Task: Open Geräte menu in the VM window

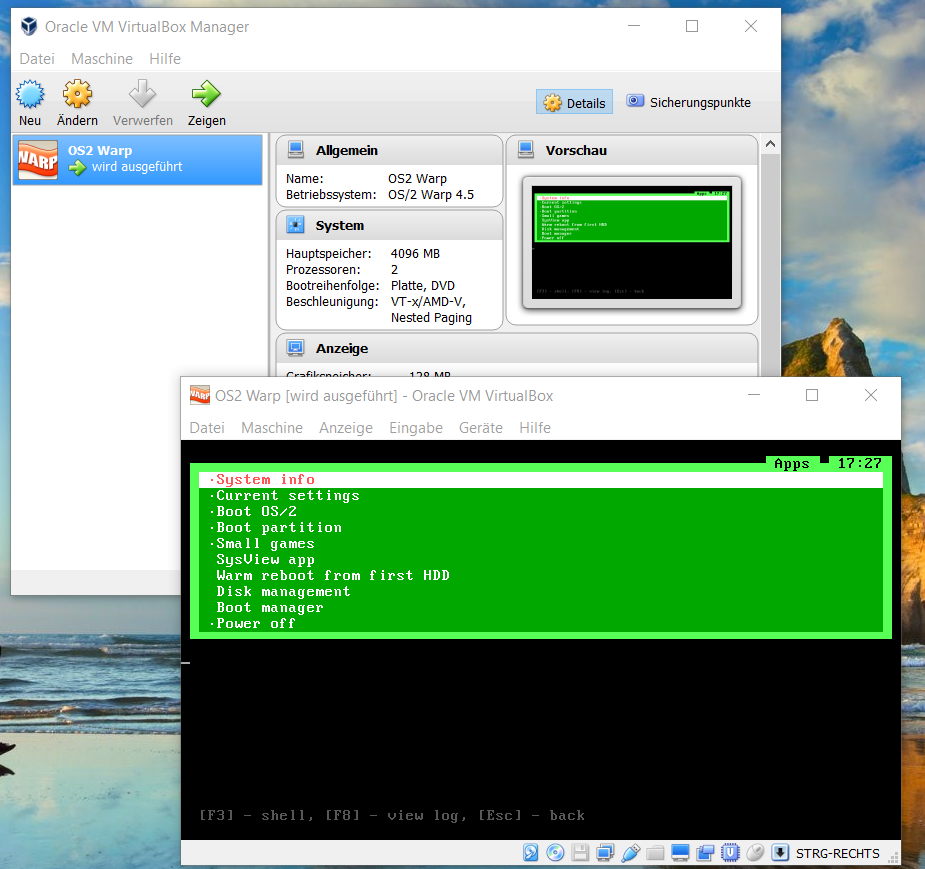Action: coord(481,428)
